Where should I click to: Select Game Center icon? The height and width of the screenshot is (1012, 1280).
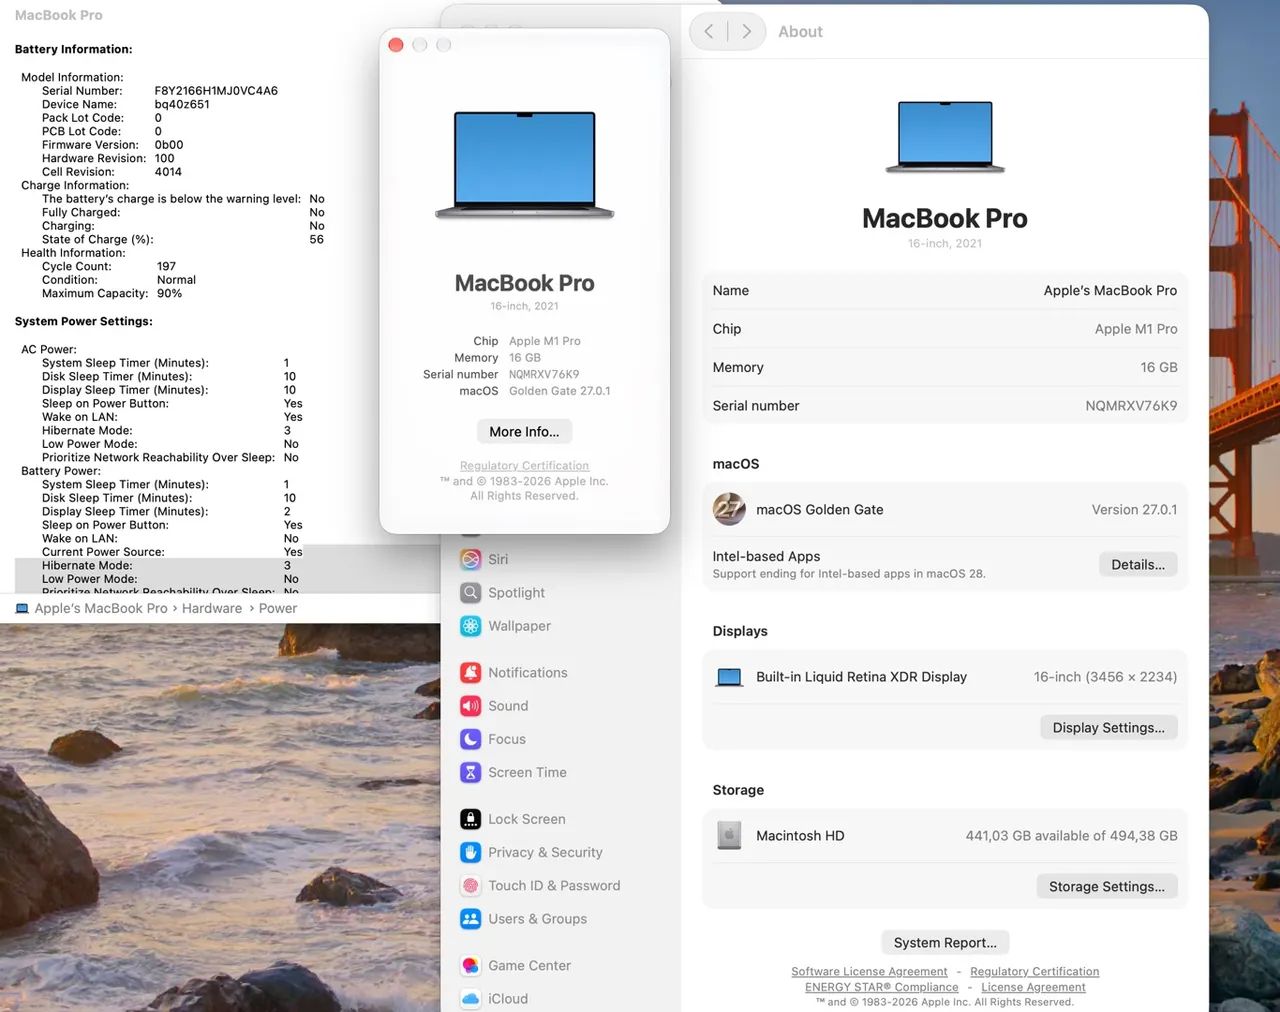click(x=470, y=965)
